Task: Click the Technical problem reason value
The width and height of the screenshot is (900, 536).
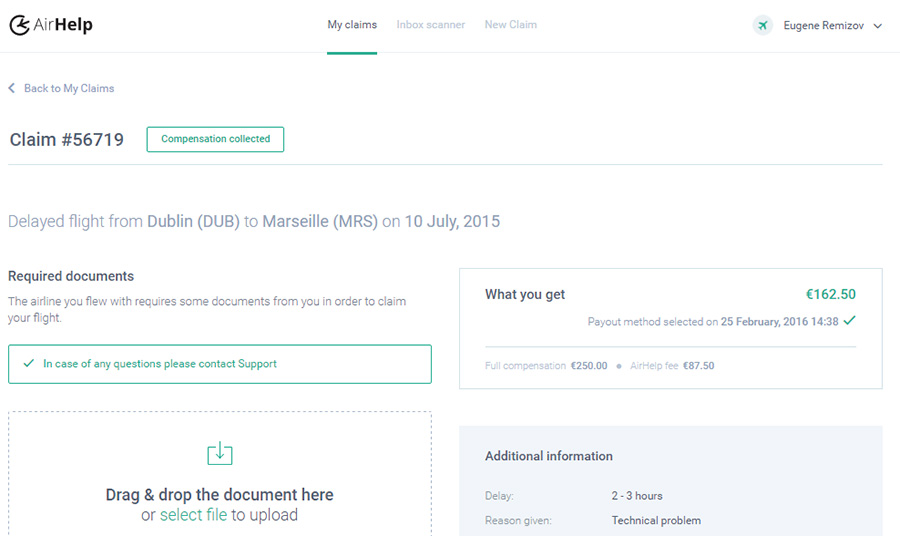Action: pos(656,521)
